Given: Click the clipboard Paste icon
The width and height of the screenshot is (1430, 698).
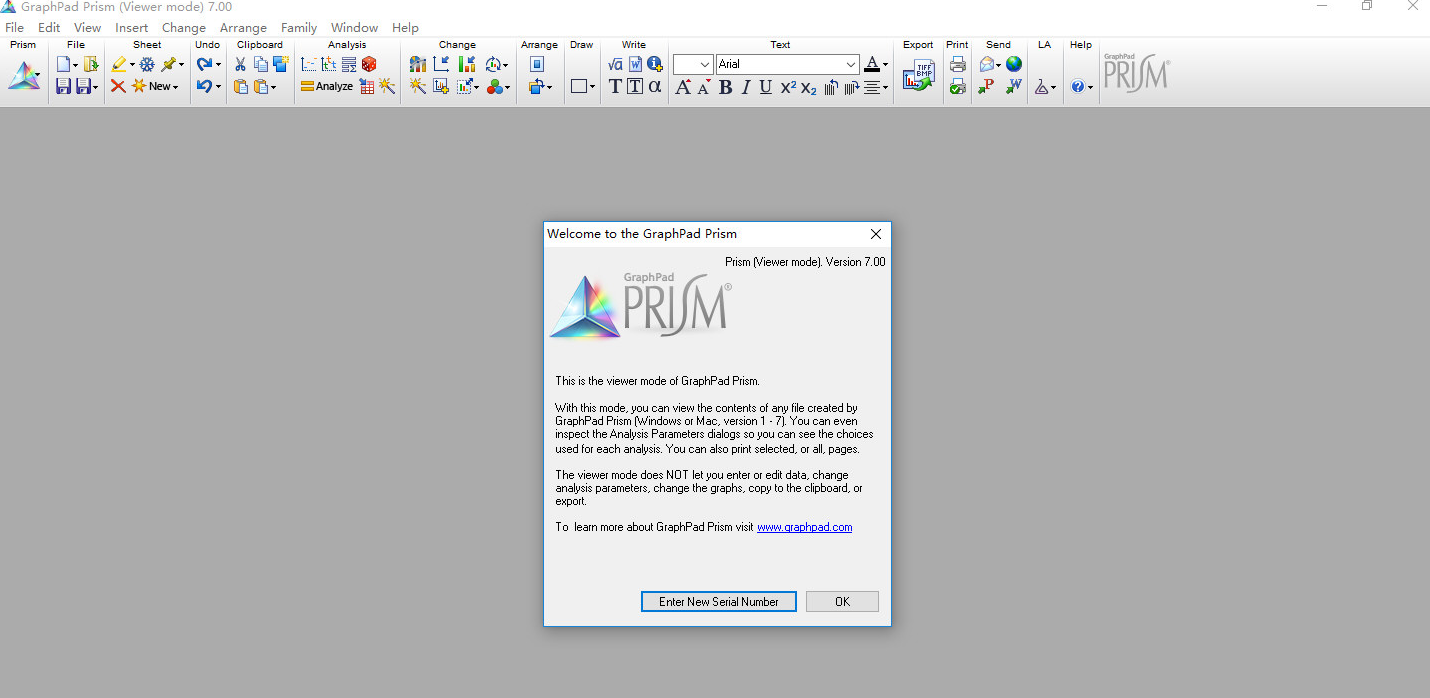Looking at the screenshot, I should pos(240,87).
